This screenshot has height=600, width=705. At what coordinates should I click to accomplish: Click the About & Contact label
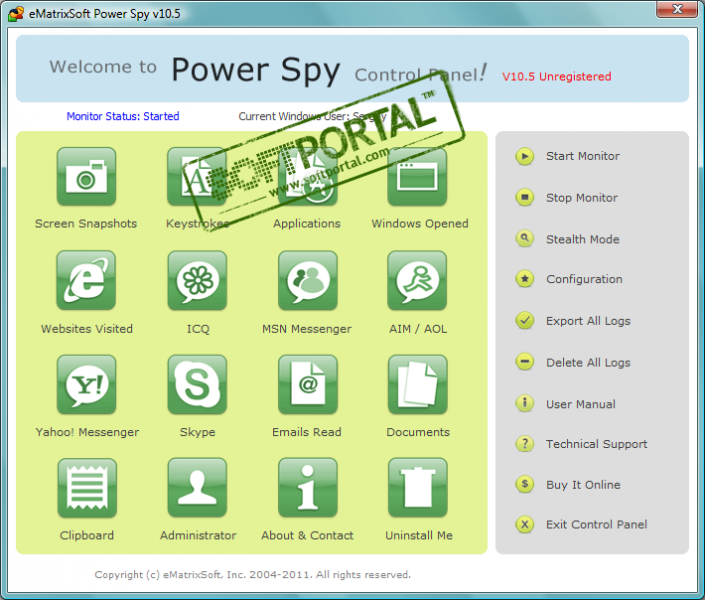(x=308, y=535)
